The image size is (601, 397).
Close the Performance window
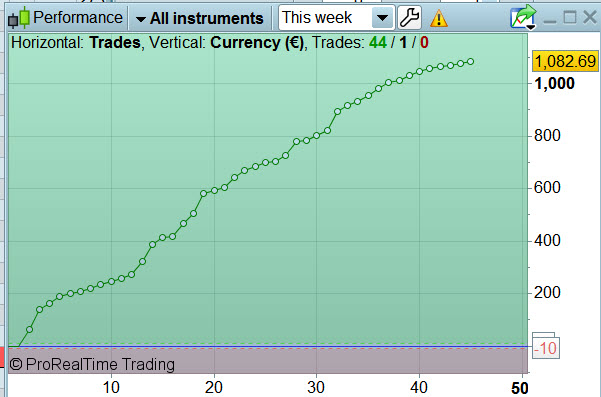click(x=590, y=17)
